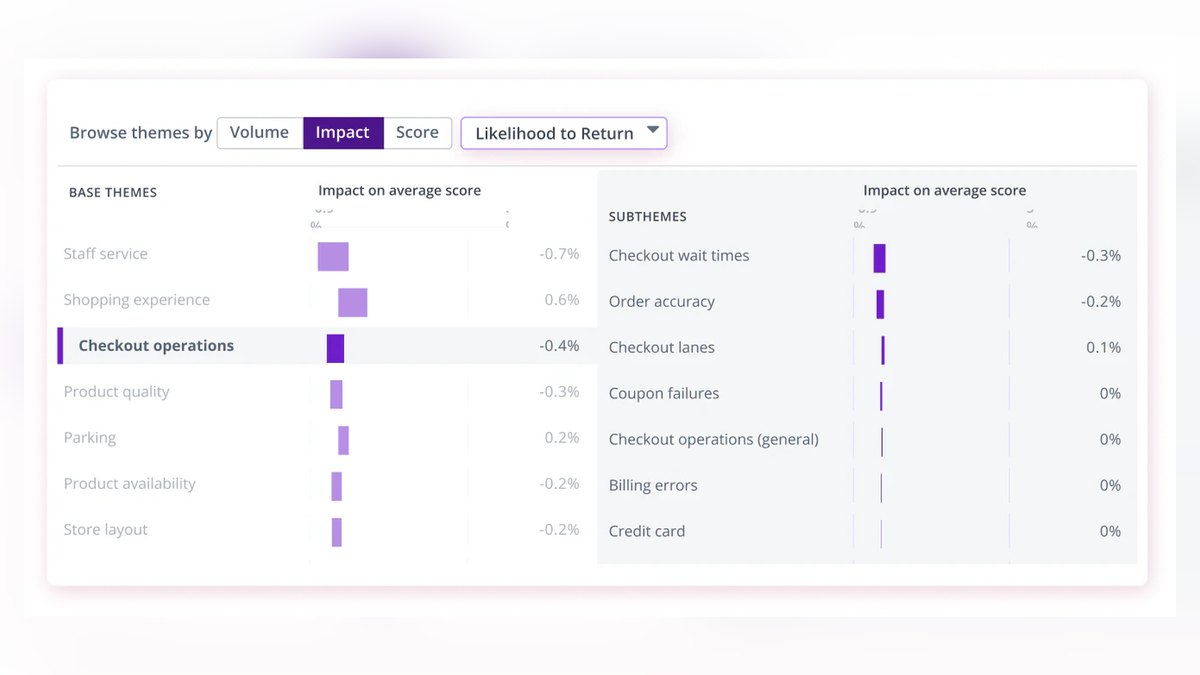Click the SUBTHEMES column header
The width and height of the screenshot is (1200, 675).
tap(648, 216)
